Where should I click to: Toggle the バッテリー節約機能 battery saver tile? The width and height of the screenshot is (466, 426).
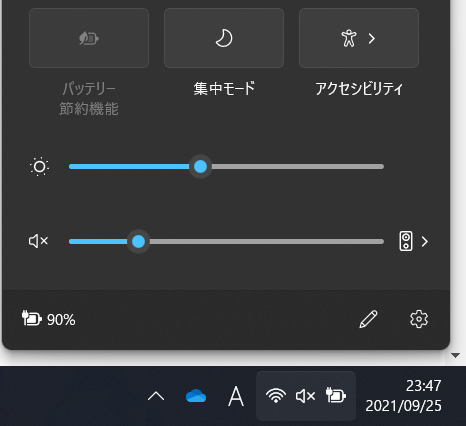point(89,38)
